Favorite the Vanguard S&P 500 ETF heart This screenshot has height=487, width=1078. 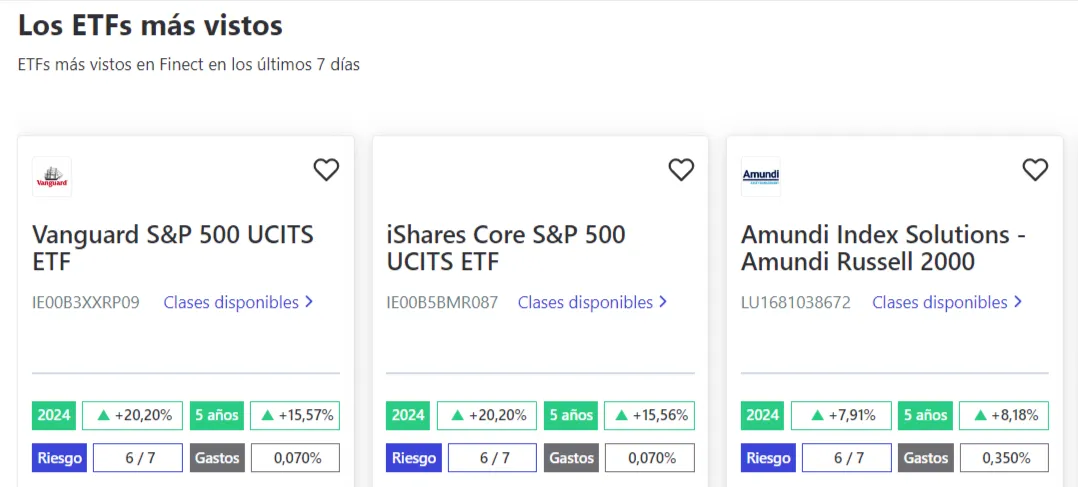[x=326, y=170]
